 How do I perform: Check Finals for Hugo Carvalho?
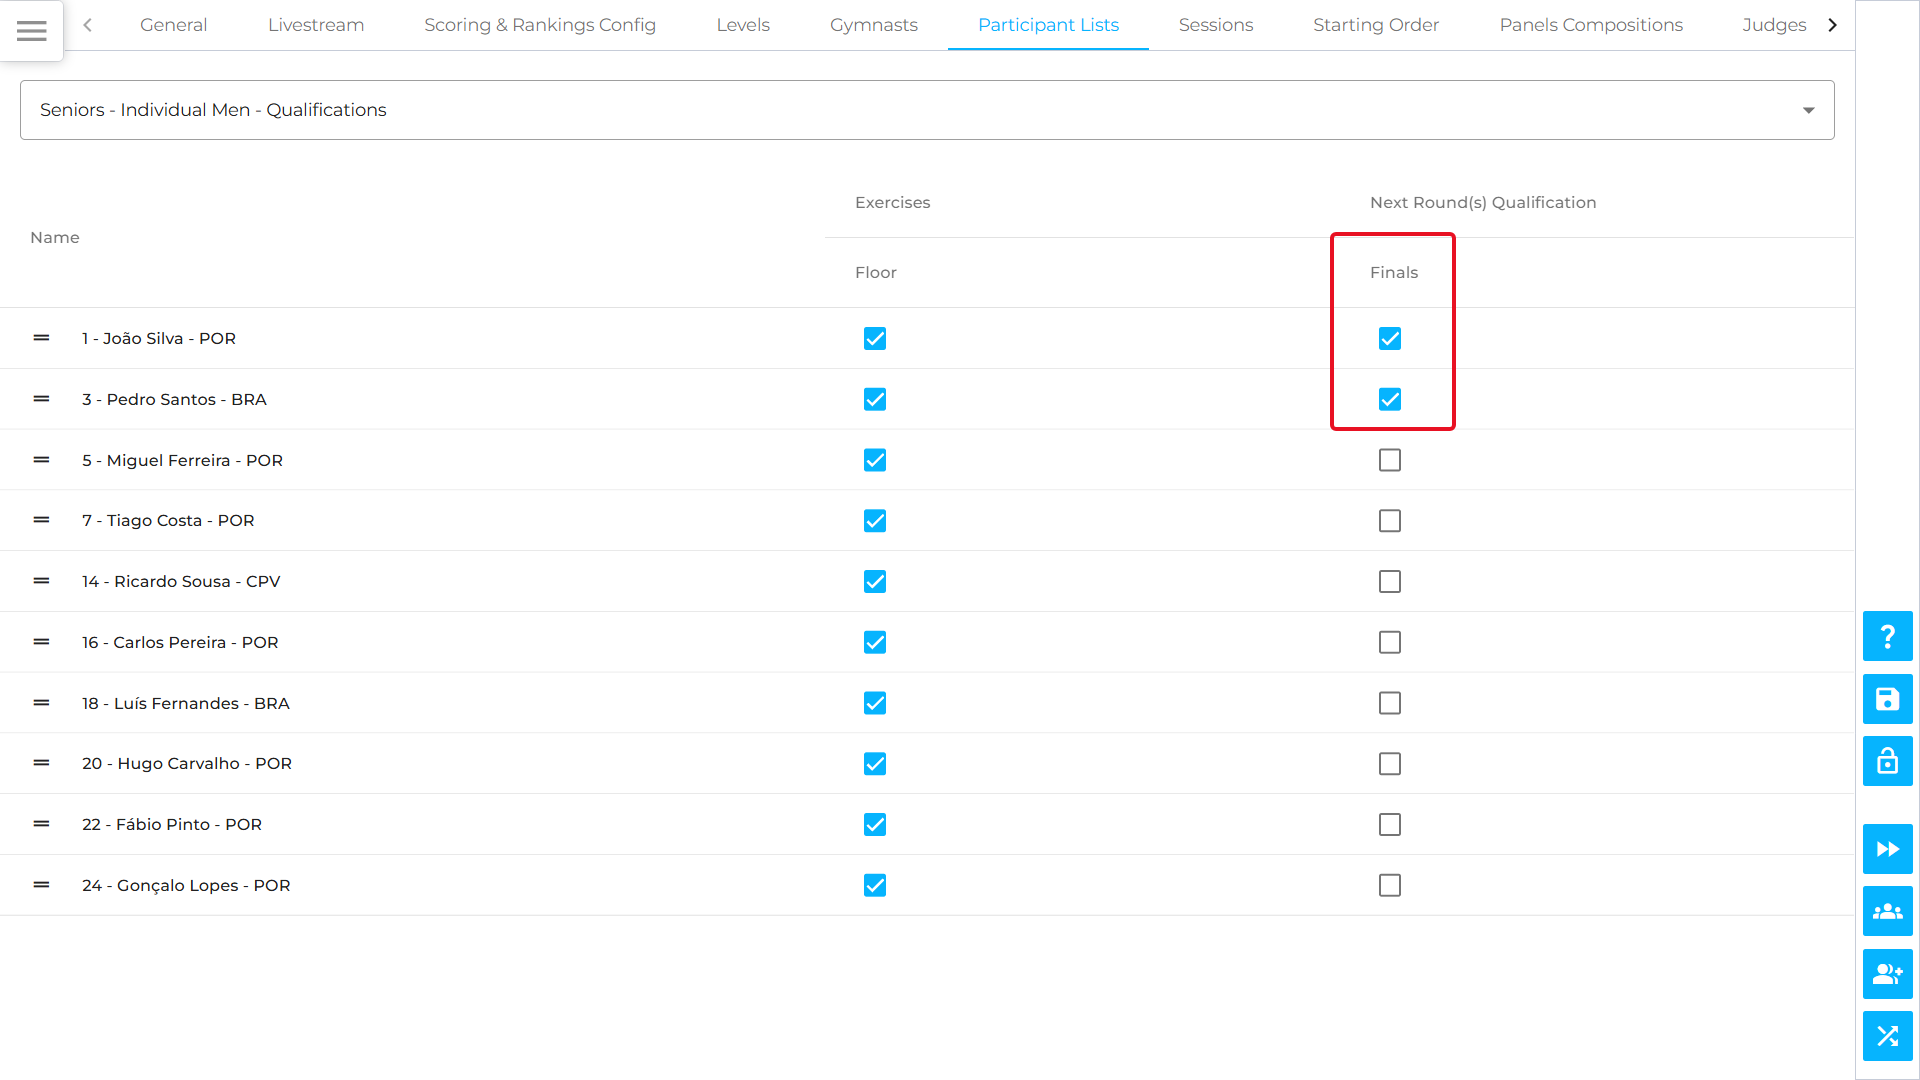click(x=1390, y=764)
